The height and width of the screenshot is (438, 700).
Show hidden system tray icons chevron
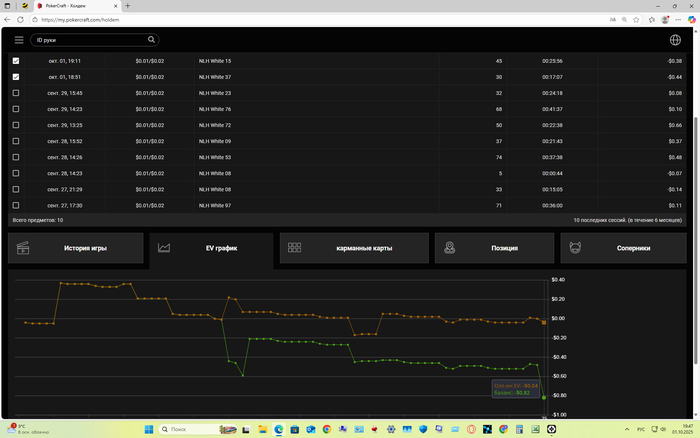[x=627, y=429]
